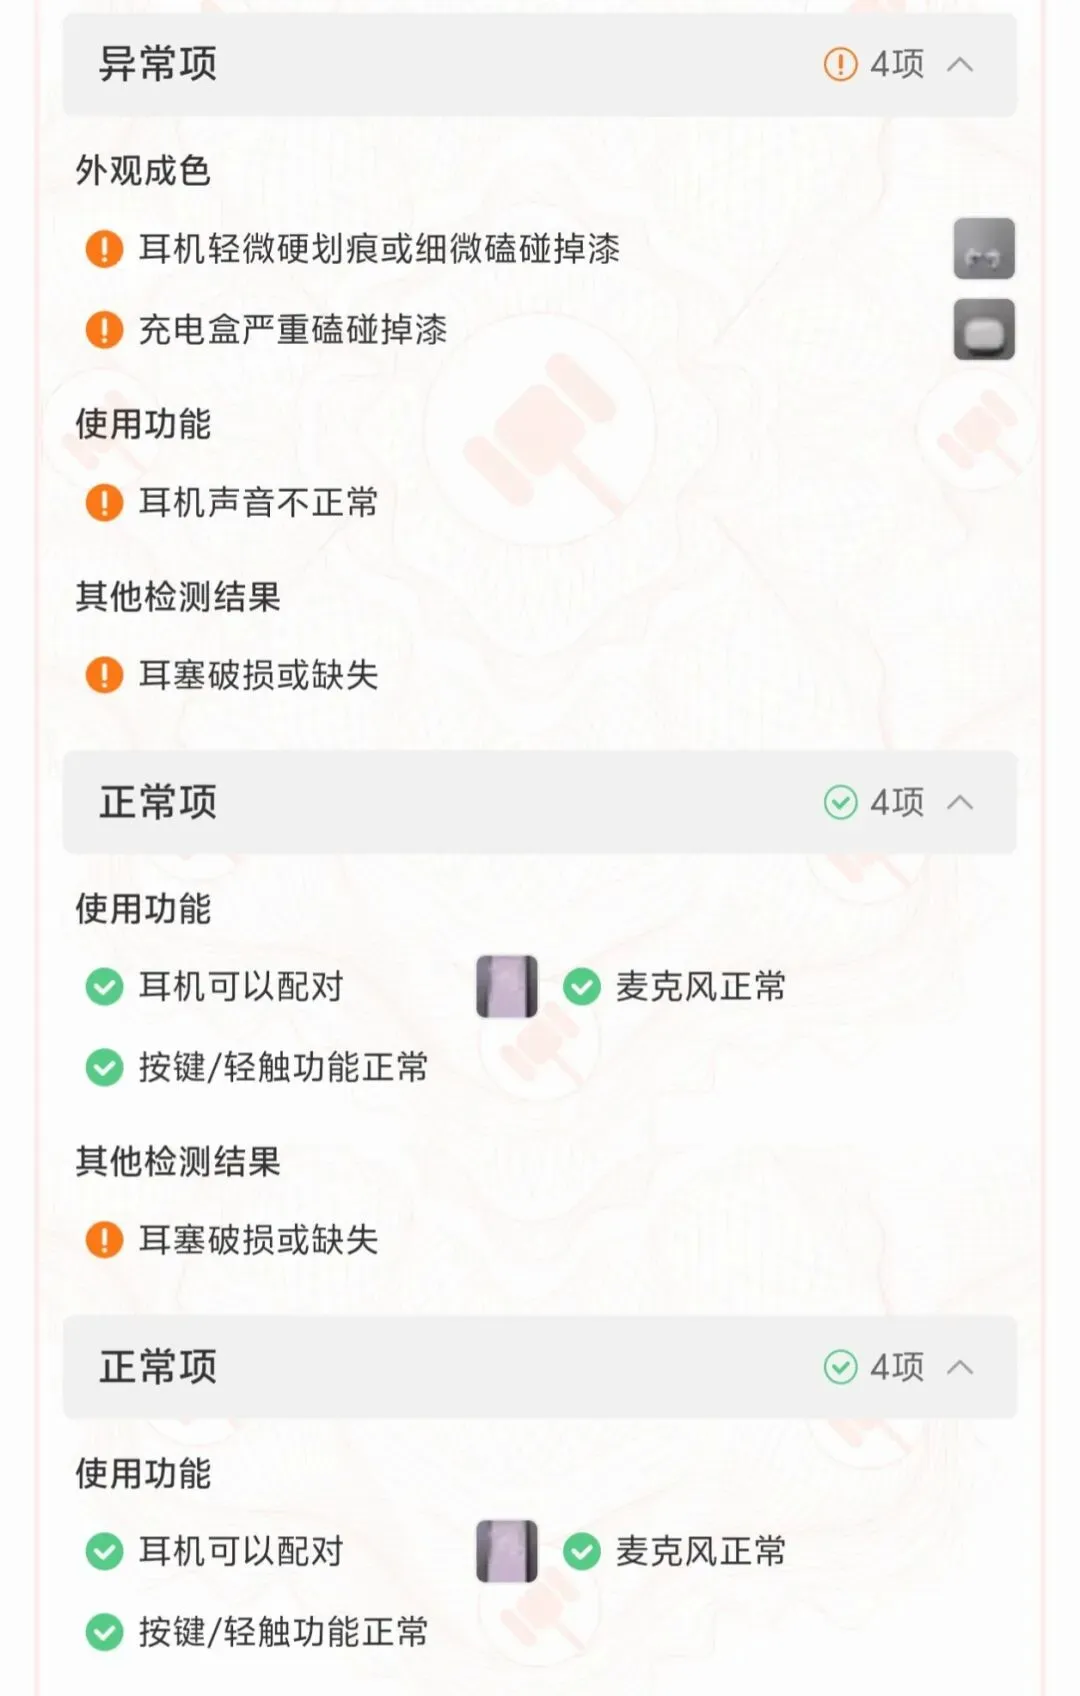
Task: Tap the second 正常项 header title
Action: [158, 1366]
